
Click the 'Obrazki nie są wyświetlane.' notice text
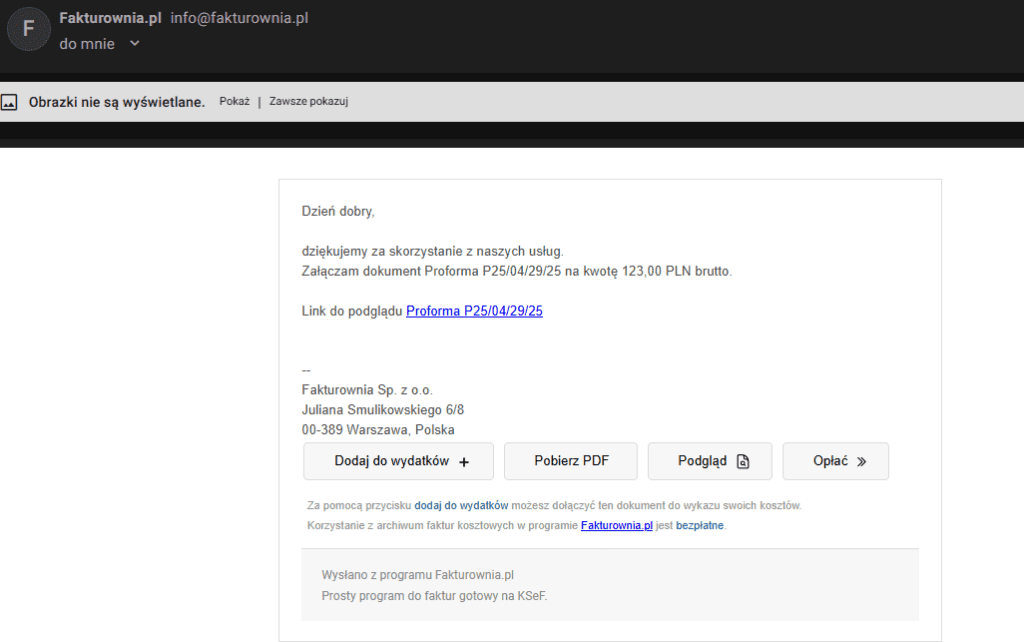pos(116,102)
